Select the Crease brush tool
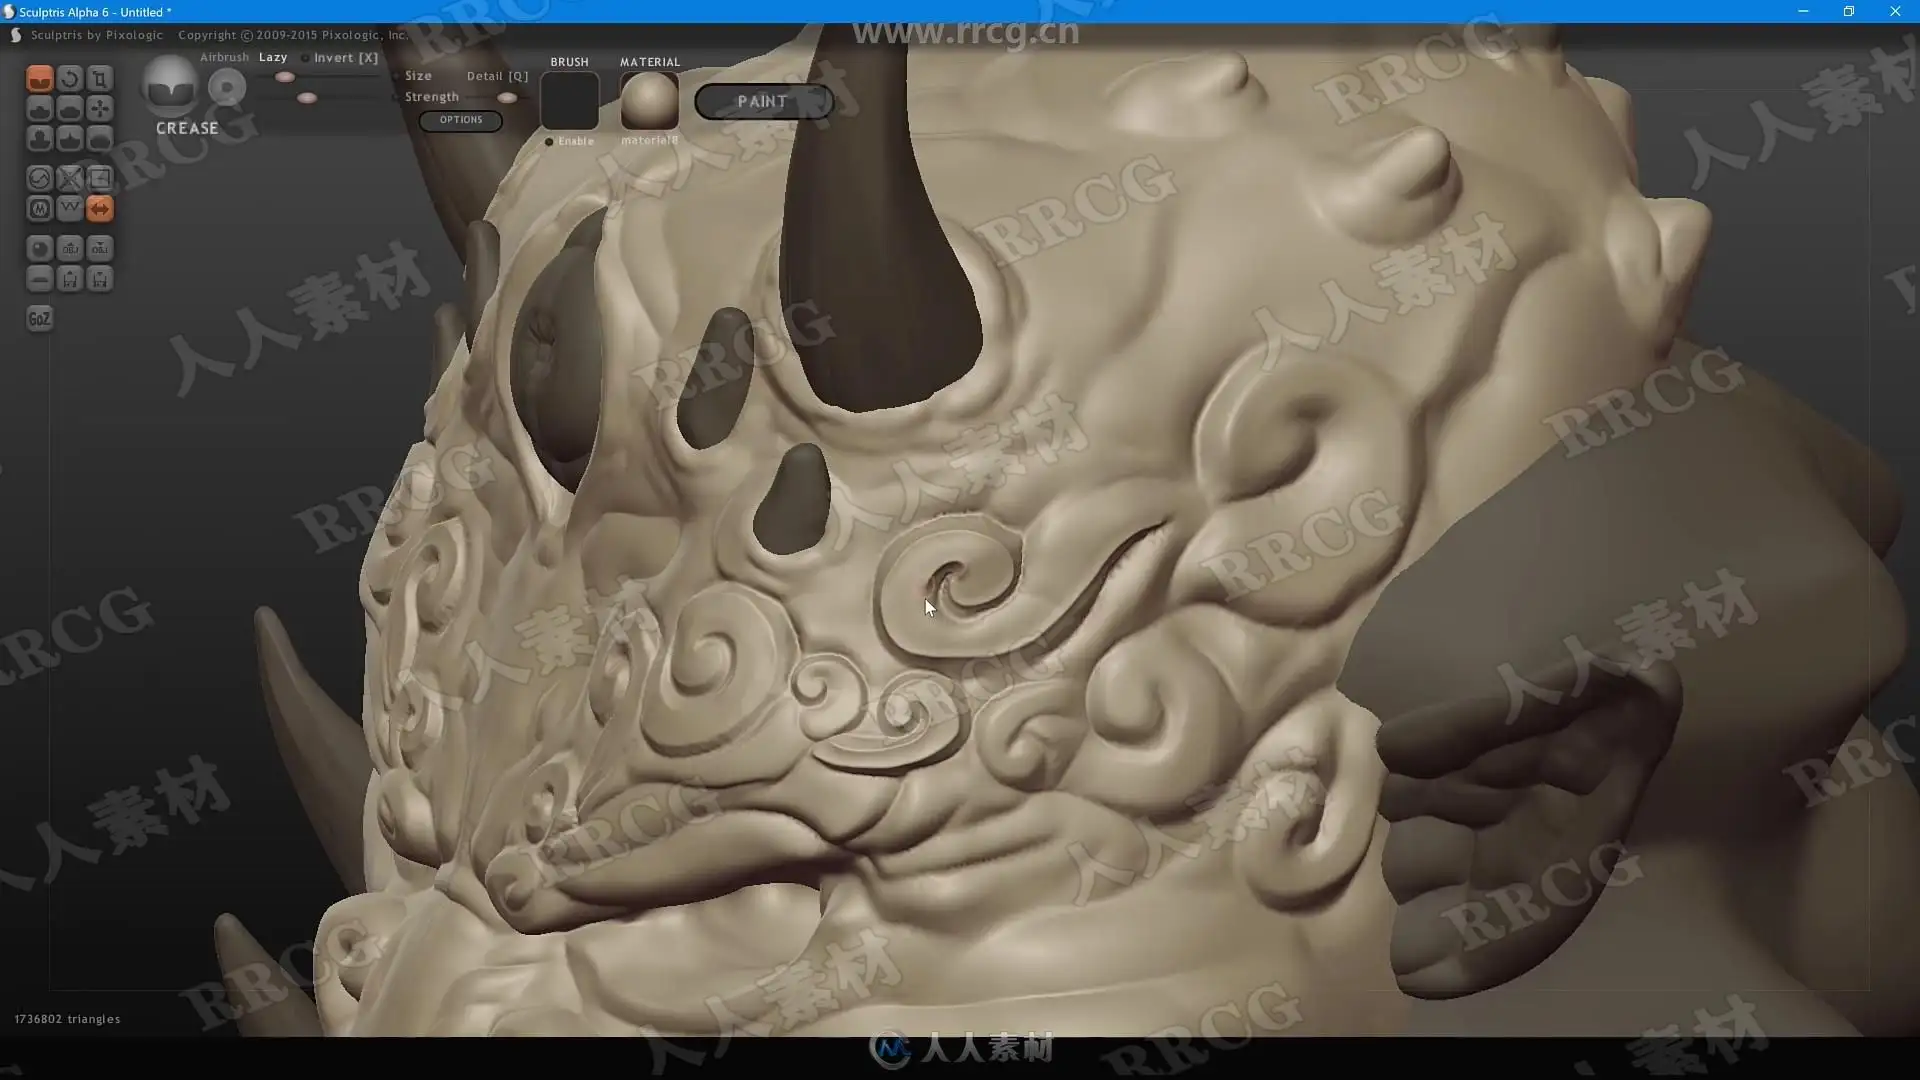Screen dimensions: 1920x1080 pyautogui.click(x=39, y=79)
